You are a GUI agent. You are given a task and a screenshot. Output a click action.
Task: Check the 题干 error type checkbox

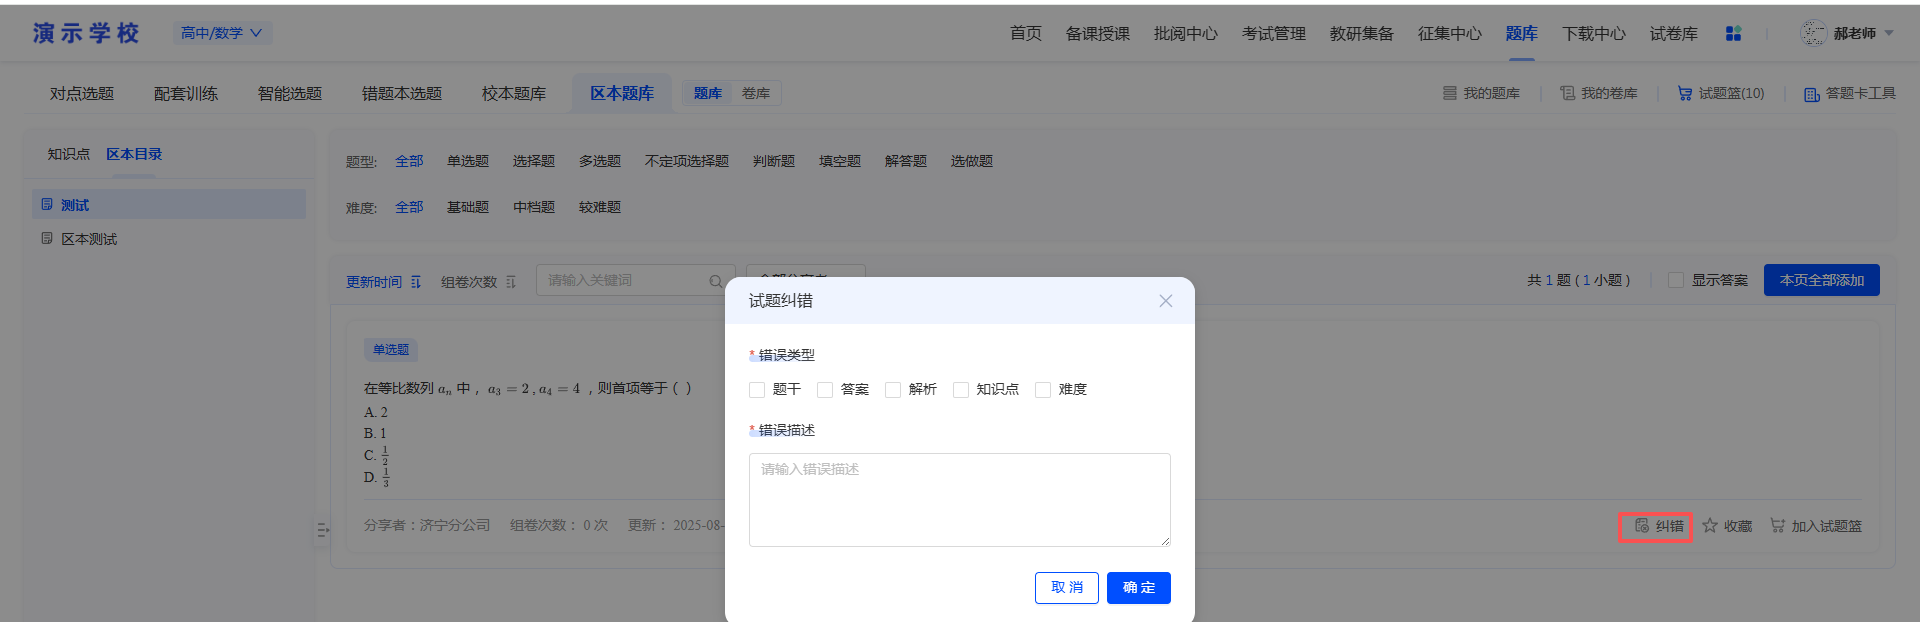click(x=757, y=390)
